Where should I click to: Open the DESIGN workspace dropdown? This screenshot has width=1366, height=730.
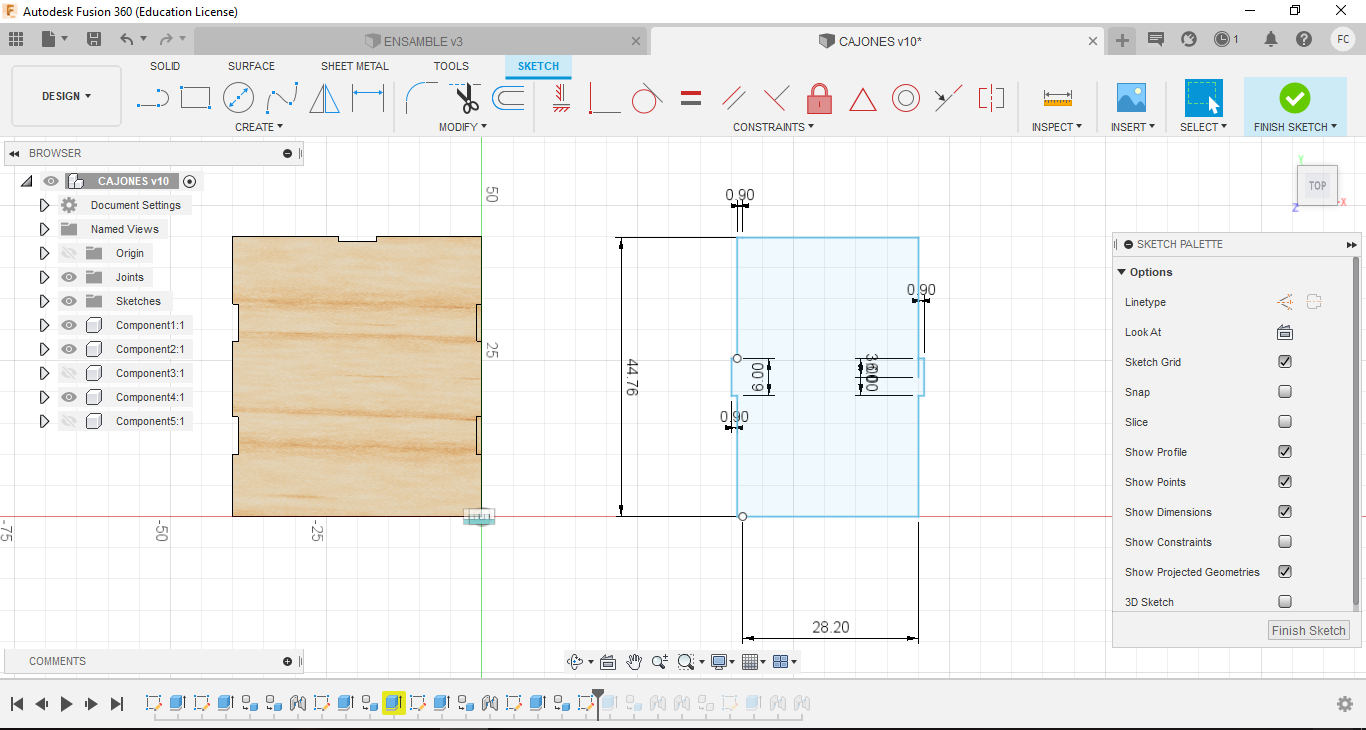coord(66,96)
